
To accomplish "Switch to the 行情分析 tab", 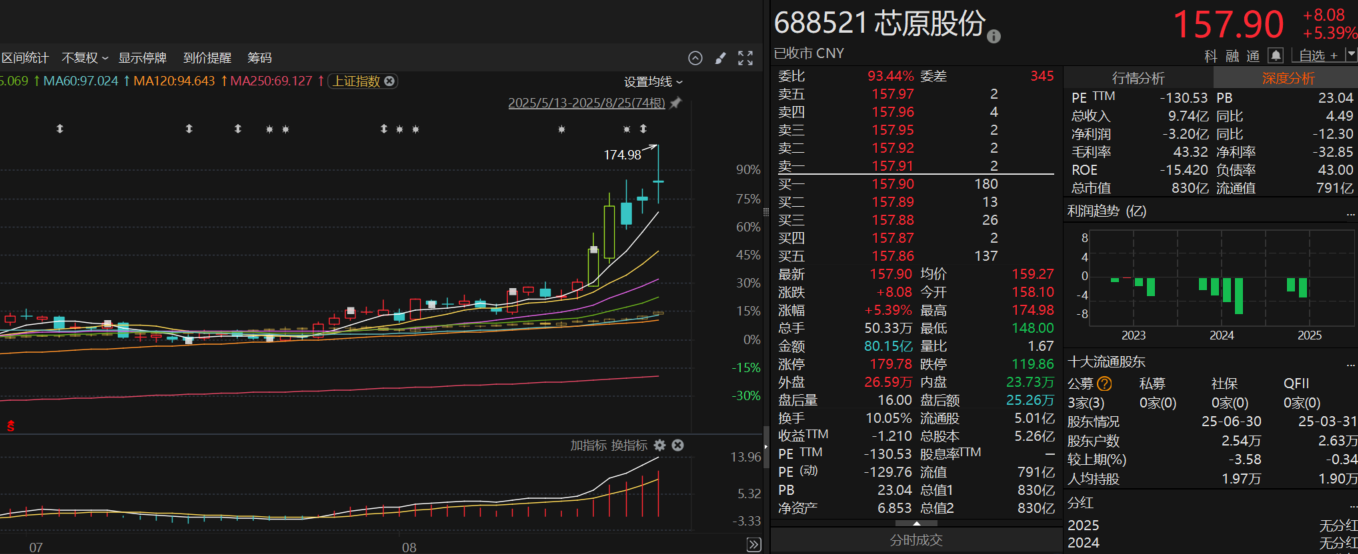I will coord(1137,78).
